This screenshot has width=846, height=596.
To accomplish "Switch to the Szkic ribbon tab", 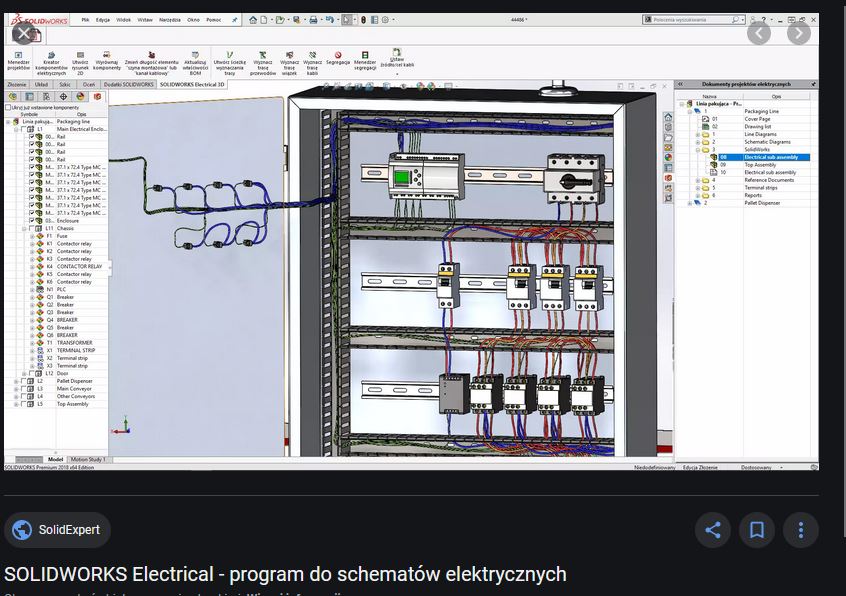I will point(65,85).
